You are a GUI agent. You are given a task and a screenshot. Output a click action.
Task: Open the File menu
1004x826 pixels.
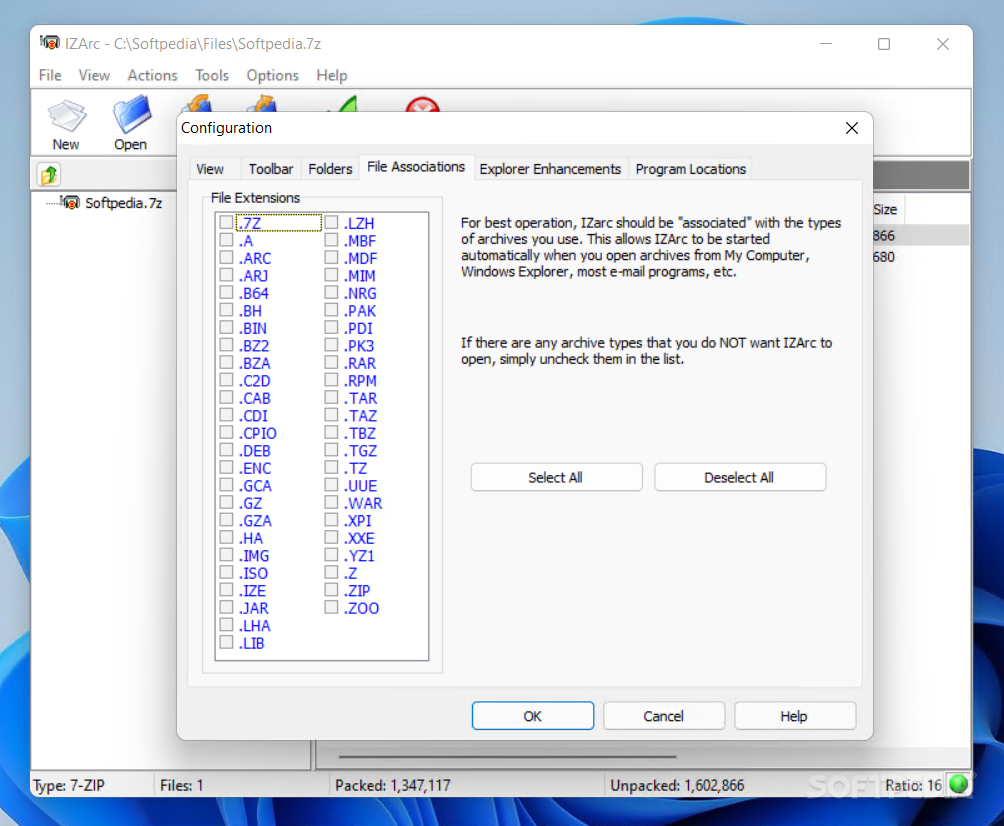(x=50, y=76)
